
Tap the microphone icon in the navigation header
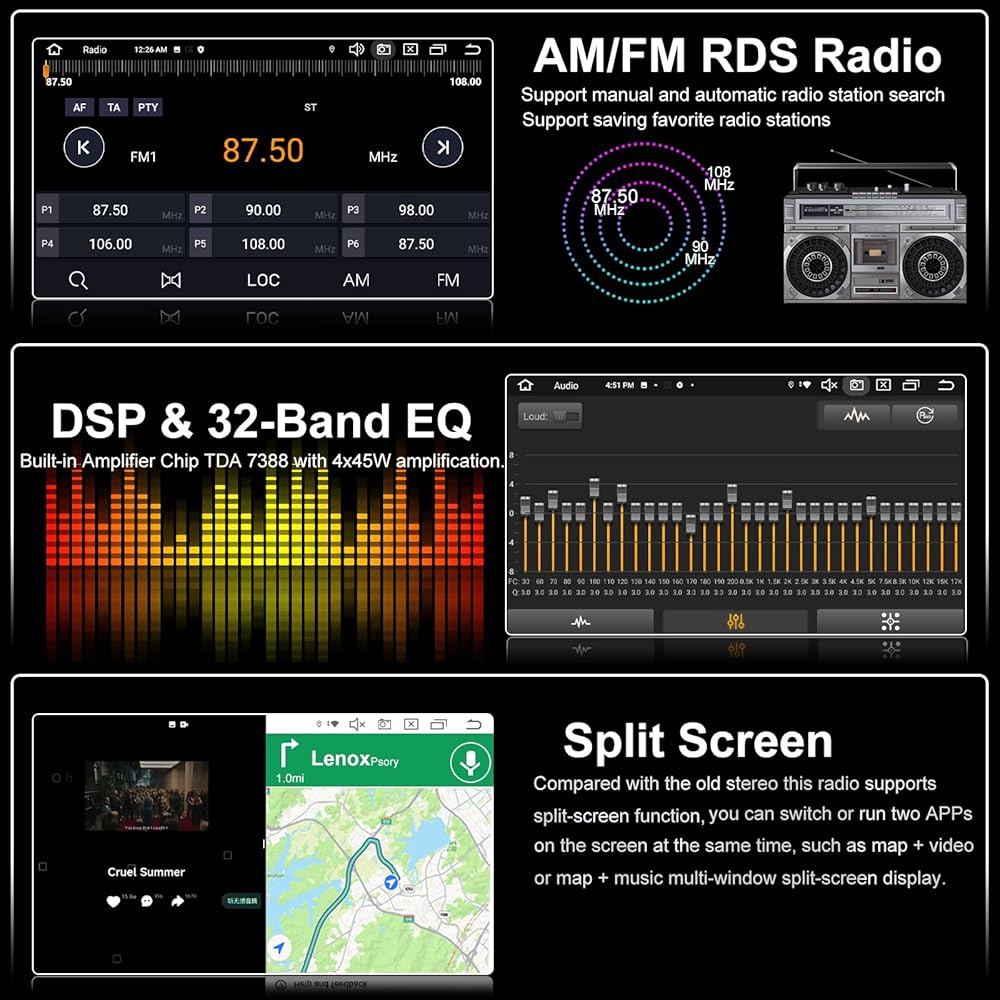point(467,761)
